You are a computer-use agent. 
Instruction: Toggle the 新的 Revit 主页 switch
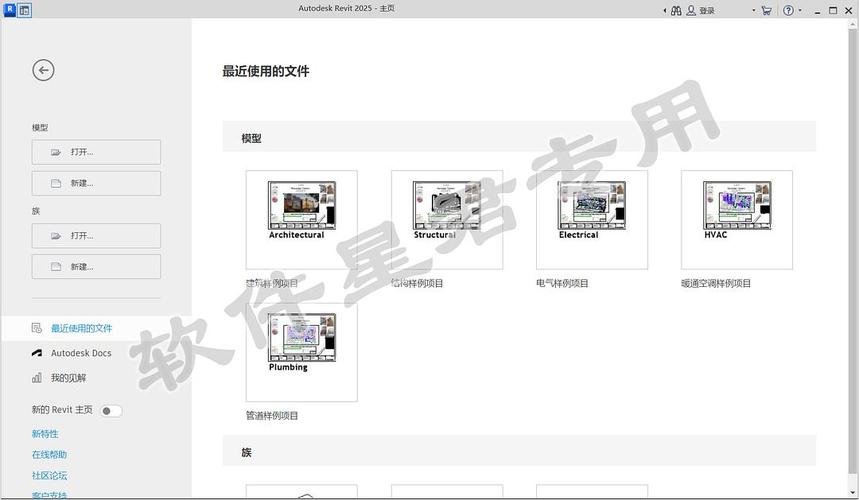click(x=110, y=410)
